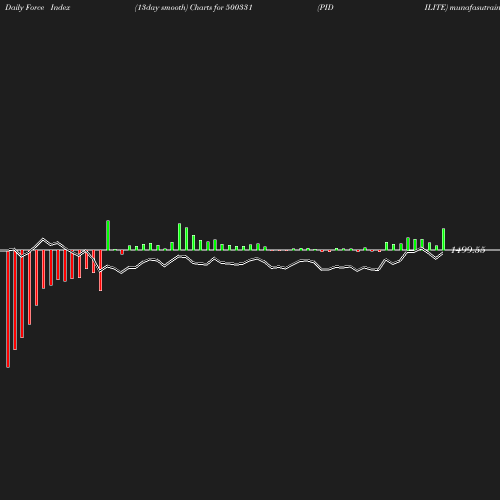Image resolution: width=500 pixels, height=500 pixels.
Task: Click the 1499.55 value label
Action: pyautogui.click(x=468, y=250)
